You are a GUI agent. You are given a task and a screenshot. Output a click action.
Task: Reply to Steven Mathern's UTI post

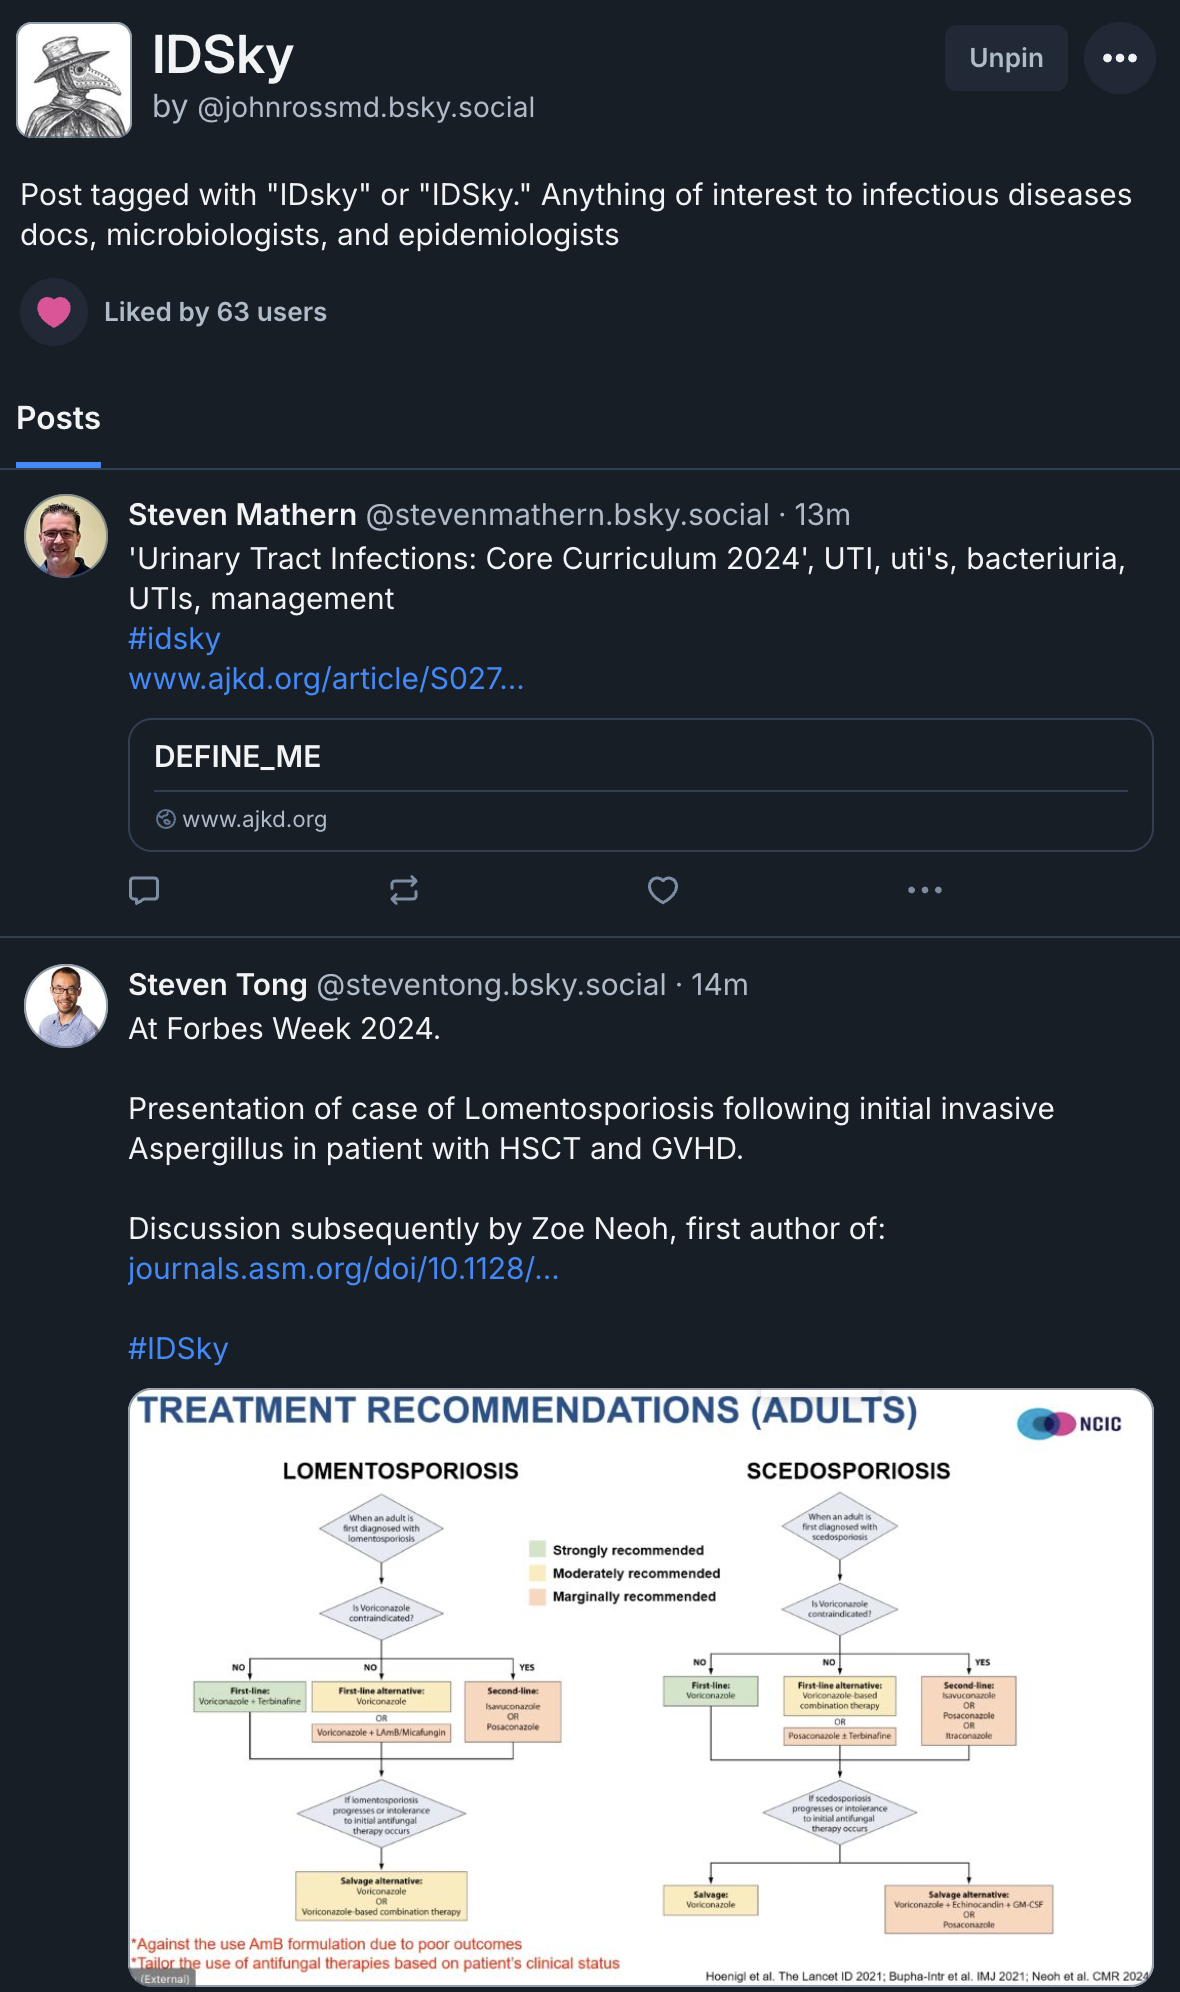(x=144, y=890)
